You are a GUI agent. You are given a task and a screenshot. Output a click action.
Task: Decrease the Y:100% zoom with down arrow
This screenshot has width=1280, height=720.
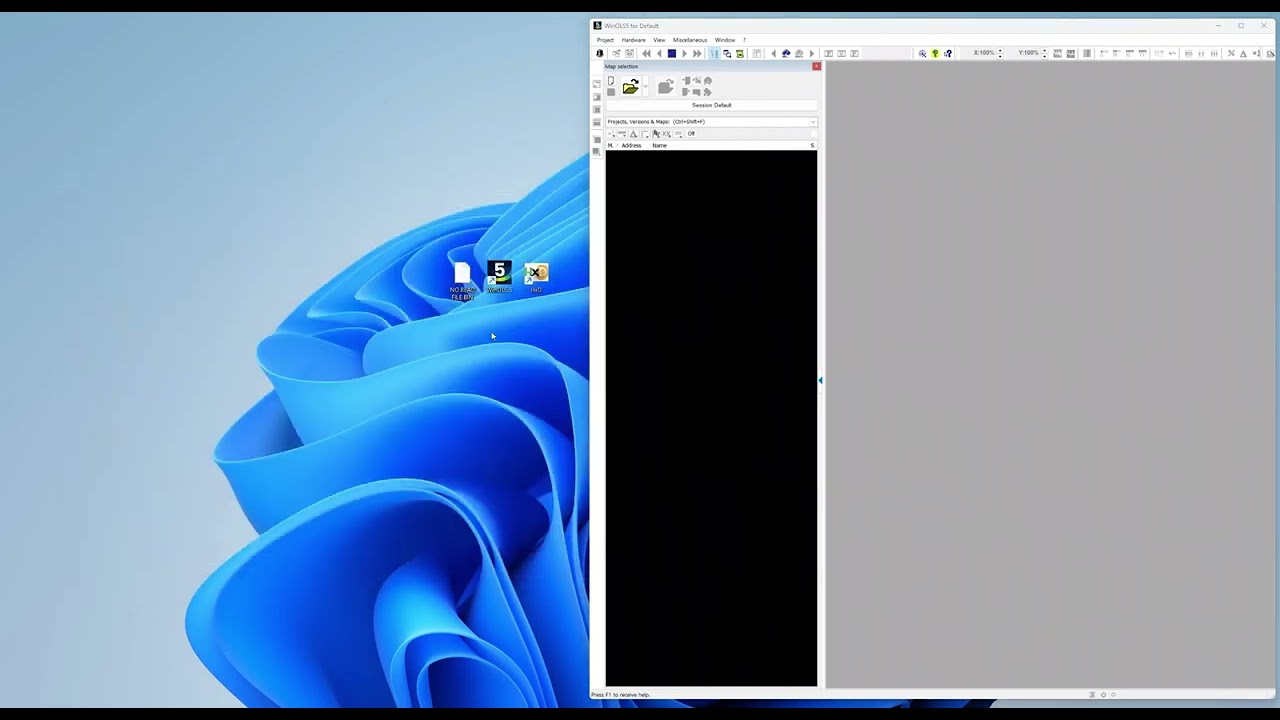[x=1045, y=56]
